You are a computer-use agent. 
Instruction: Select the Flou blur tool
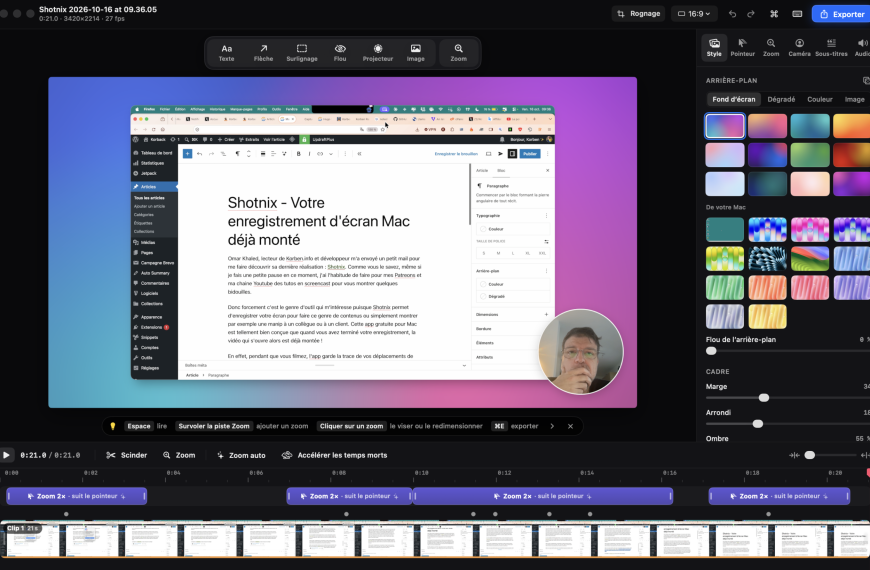pos(340,53)
